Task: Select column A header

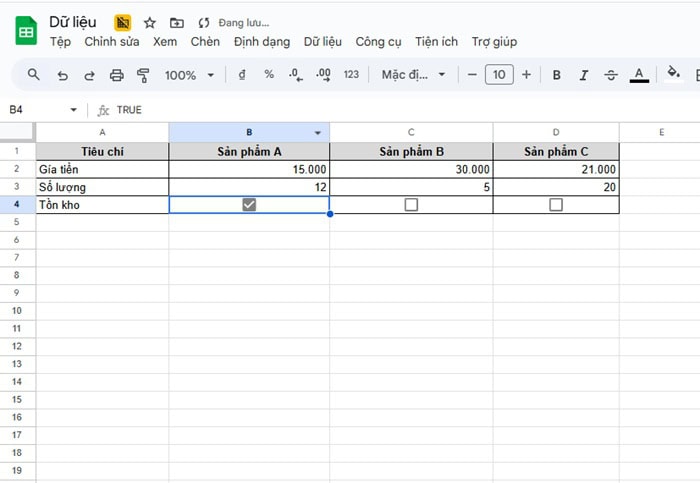Action: (x=102, y=132)
